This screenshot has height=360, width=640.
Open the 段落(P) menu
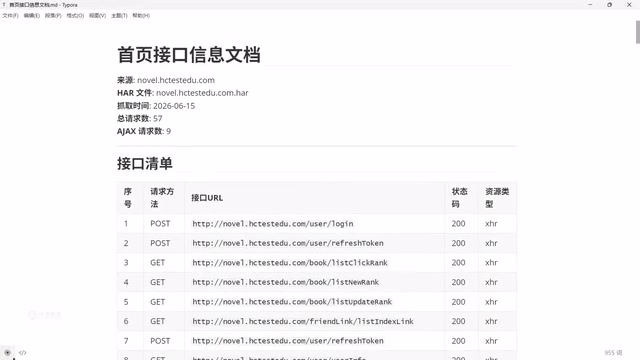point(53,16)
